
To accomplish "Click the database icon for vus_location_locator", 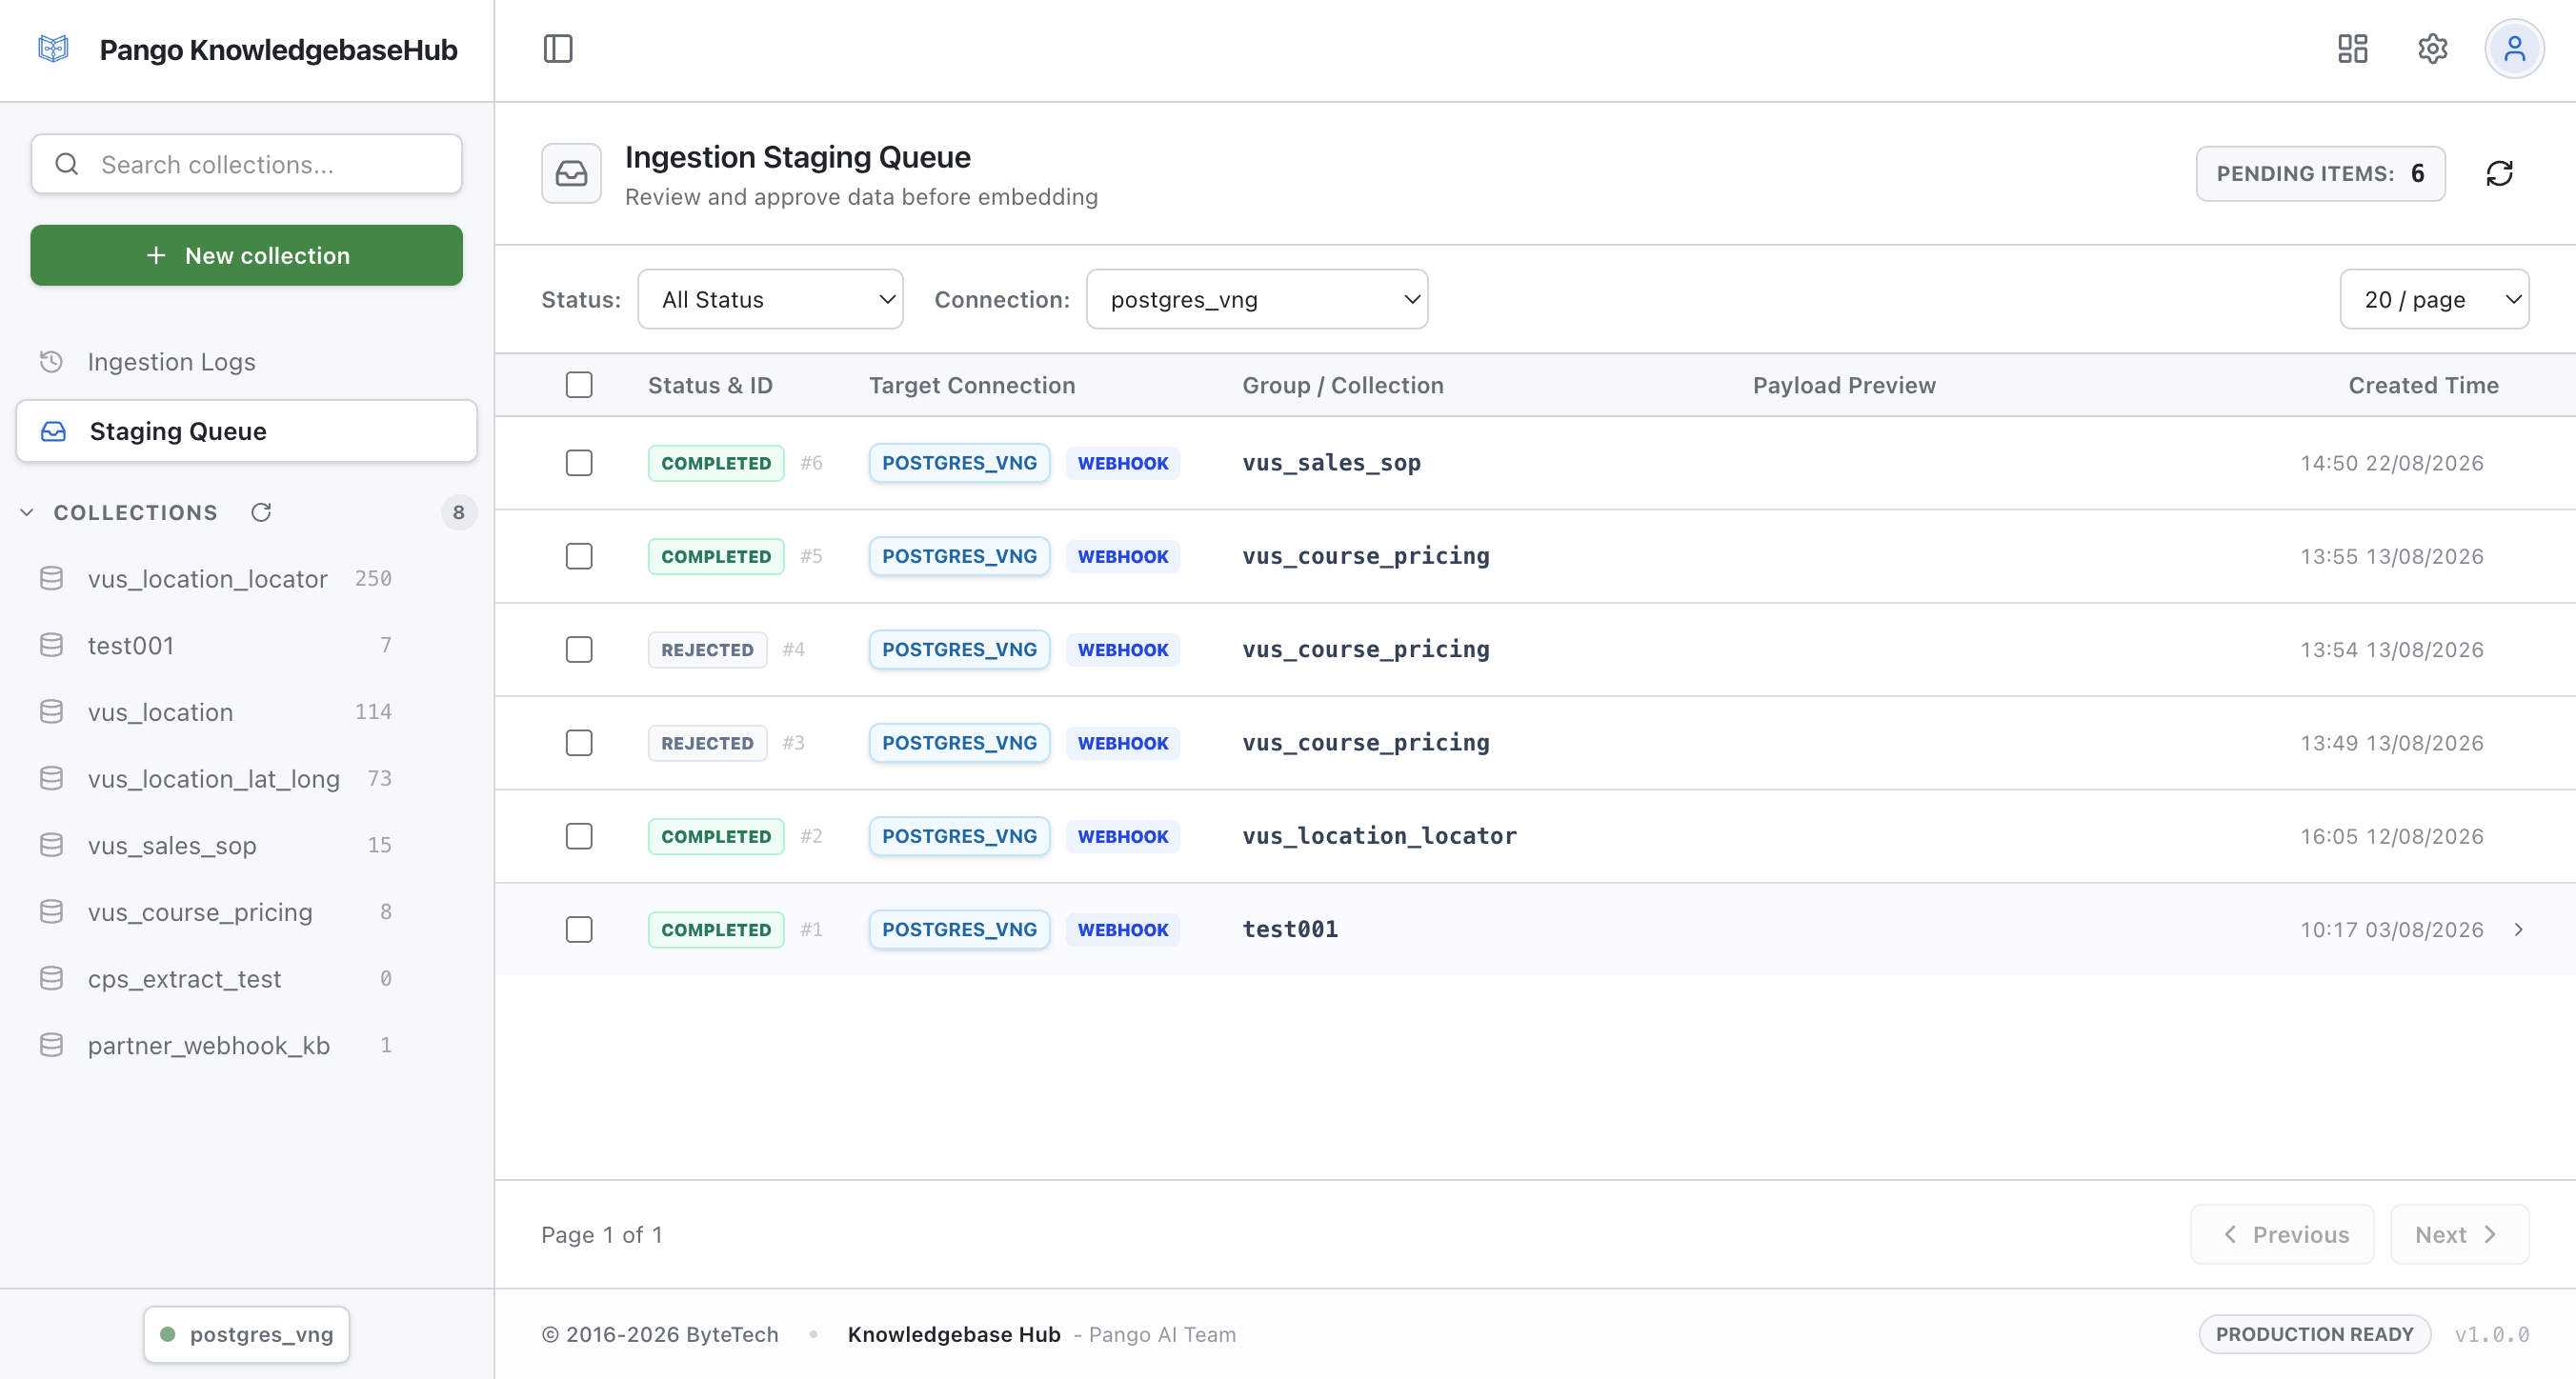I will tap(51, 578).
